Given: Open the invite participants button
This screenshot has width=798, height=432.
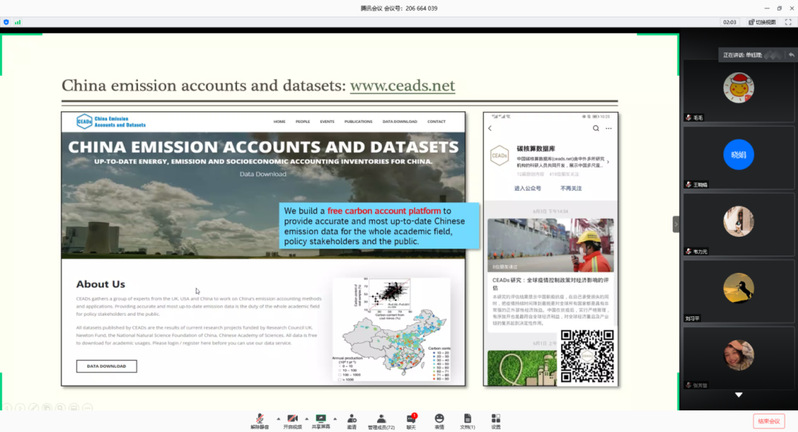Looking at the screenshot, I should pos(352,421).
